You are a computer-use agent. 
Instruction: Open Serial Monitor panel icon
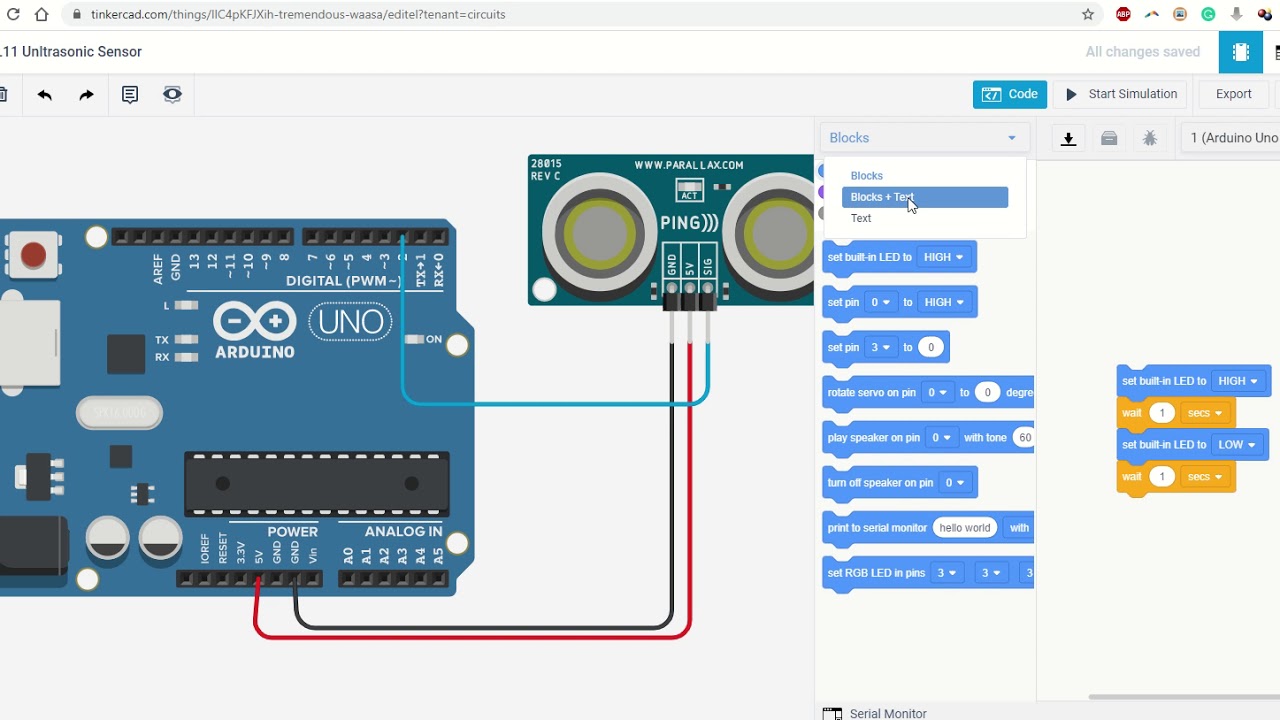(x=832, y=714)
